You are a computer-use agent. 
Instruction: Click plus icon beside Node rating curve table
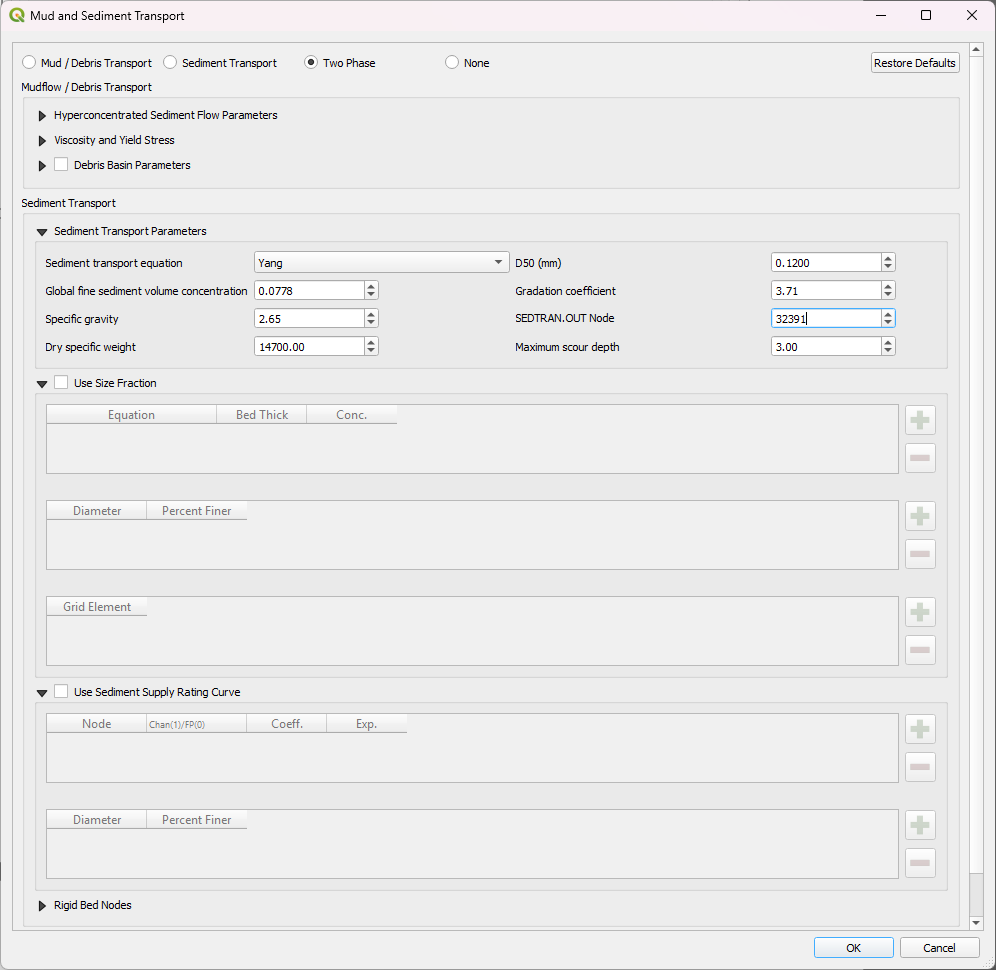[x=920, y=729]
